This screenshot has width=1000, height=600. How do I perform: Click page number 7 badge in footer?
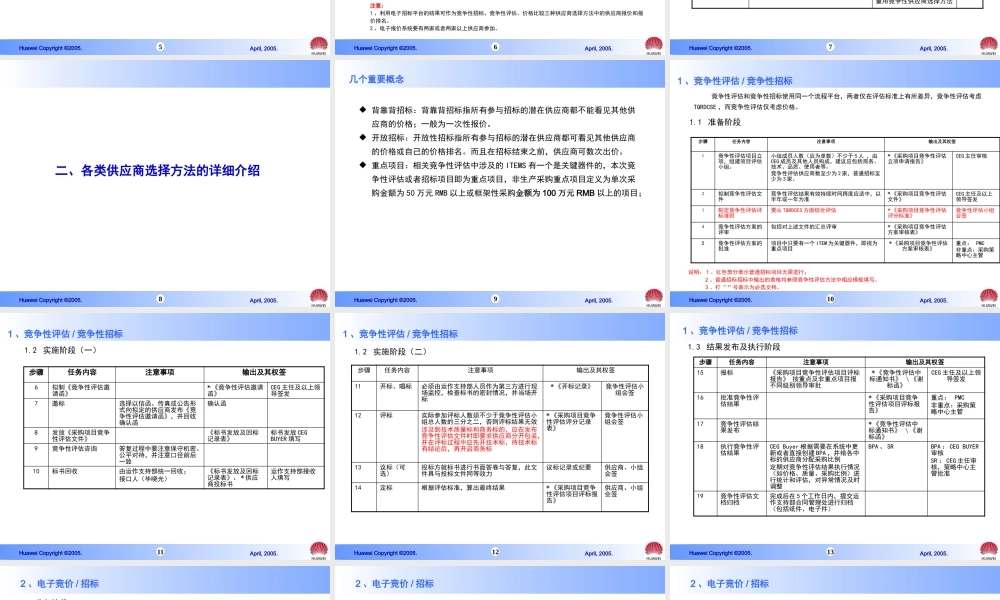[x=830, y=47]
